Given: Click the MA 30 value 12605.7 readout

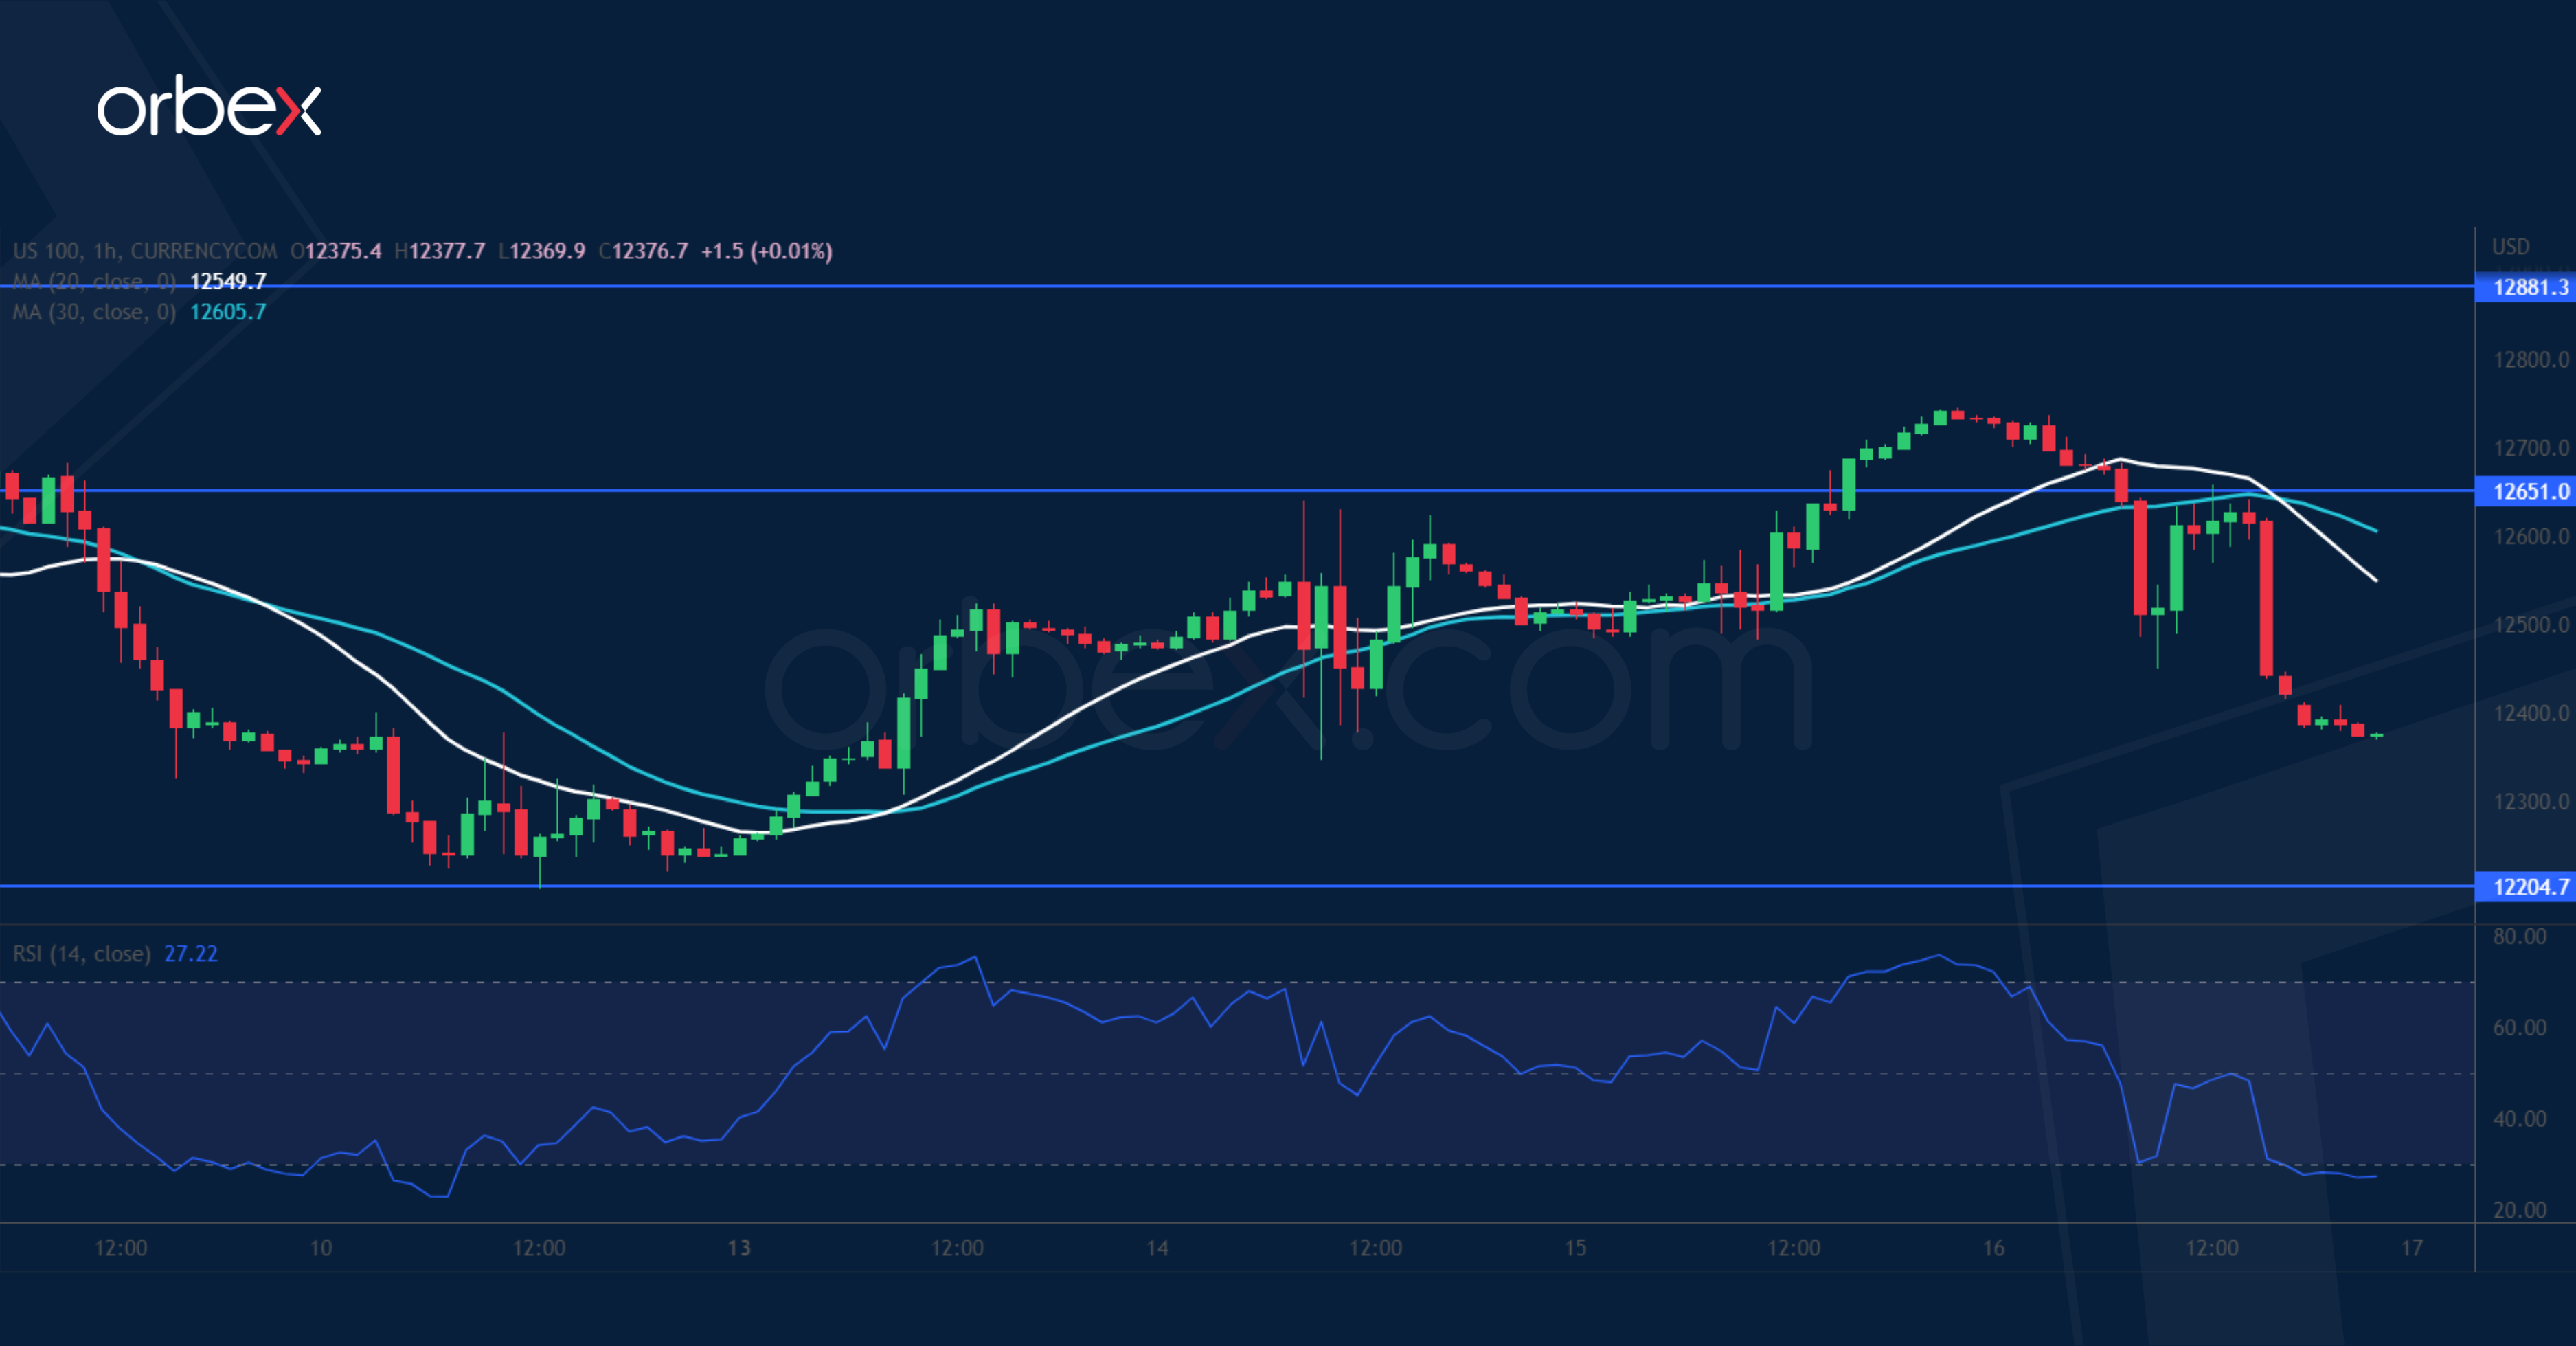Looking at the screenshot, I should click(x=228, y=312).
